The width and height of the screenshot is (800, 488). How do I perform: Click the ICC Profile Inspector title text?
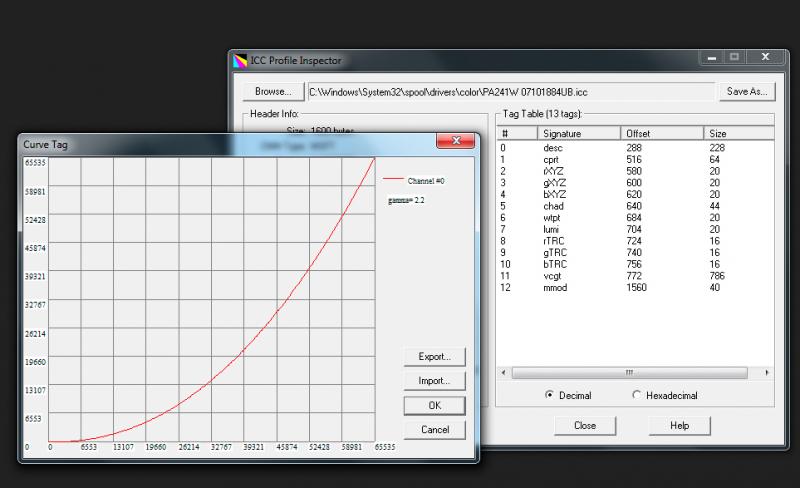pos(295,60)
